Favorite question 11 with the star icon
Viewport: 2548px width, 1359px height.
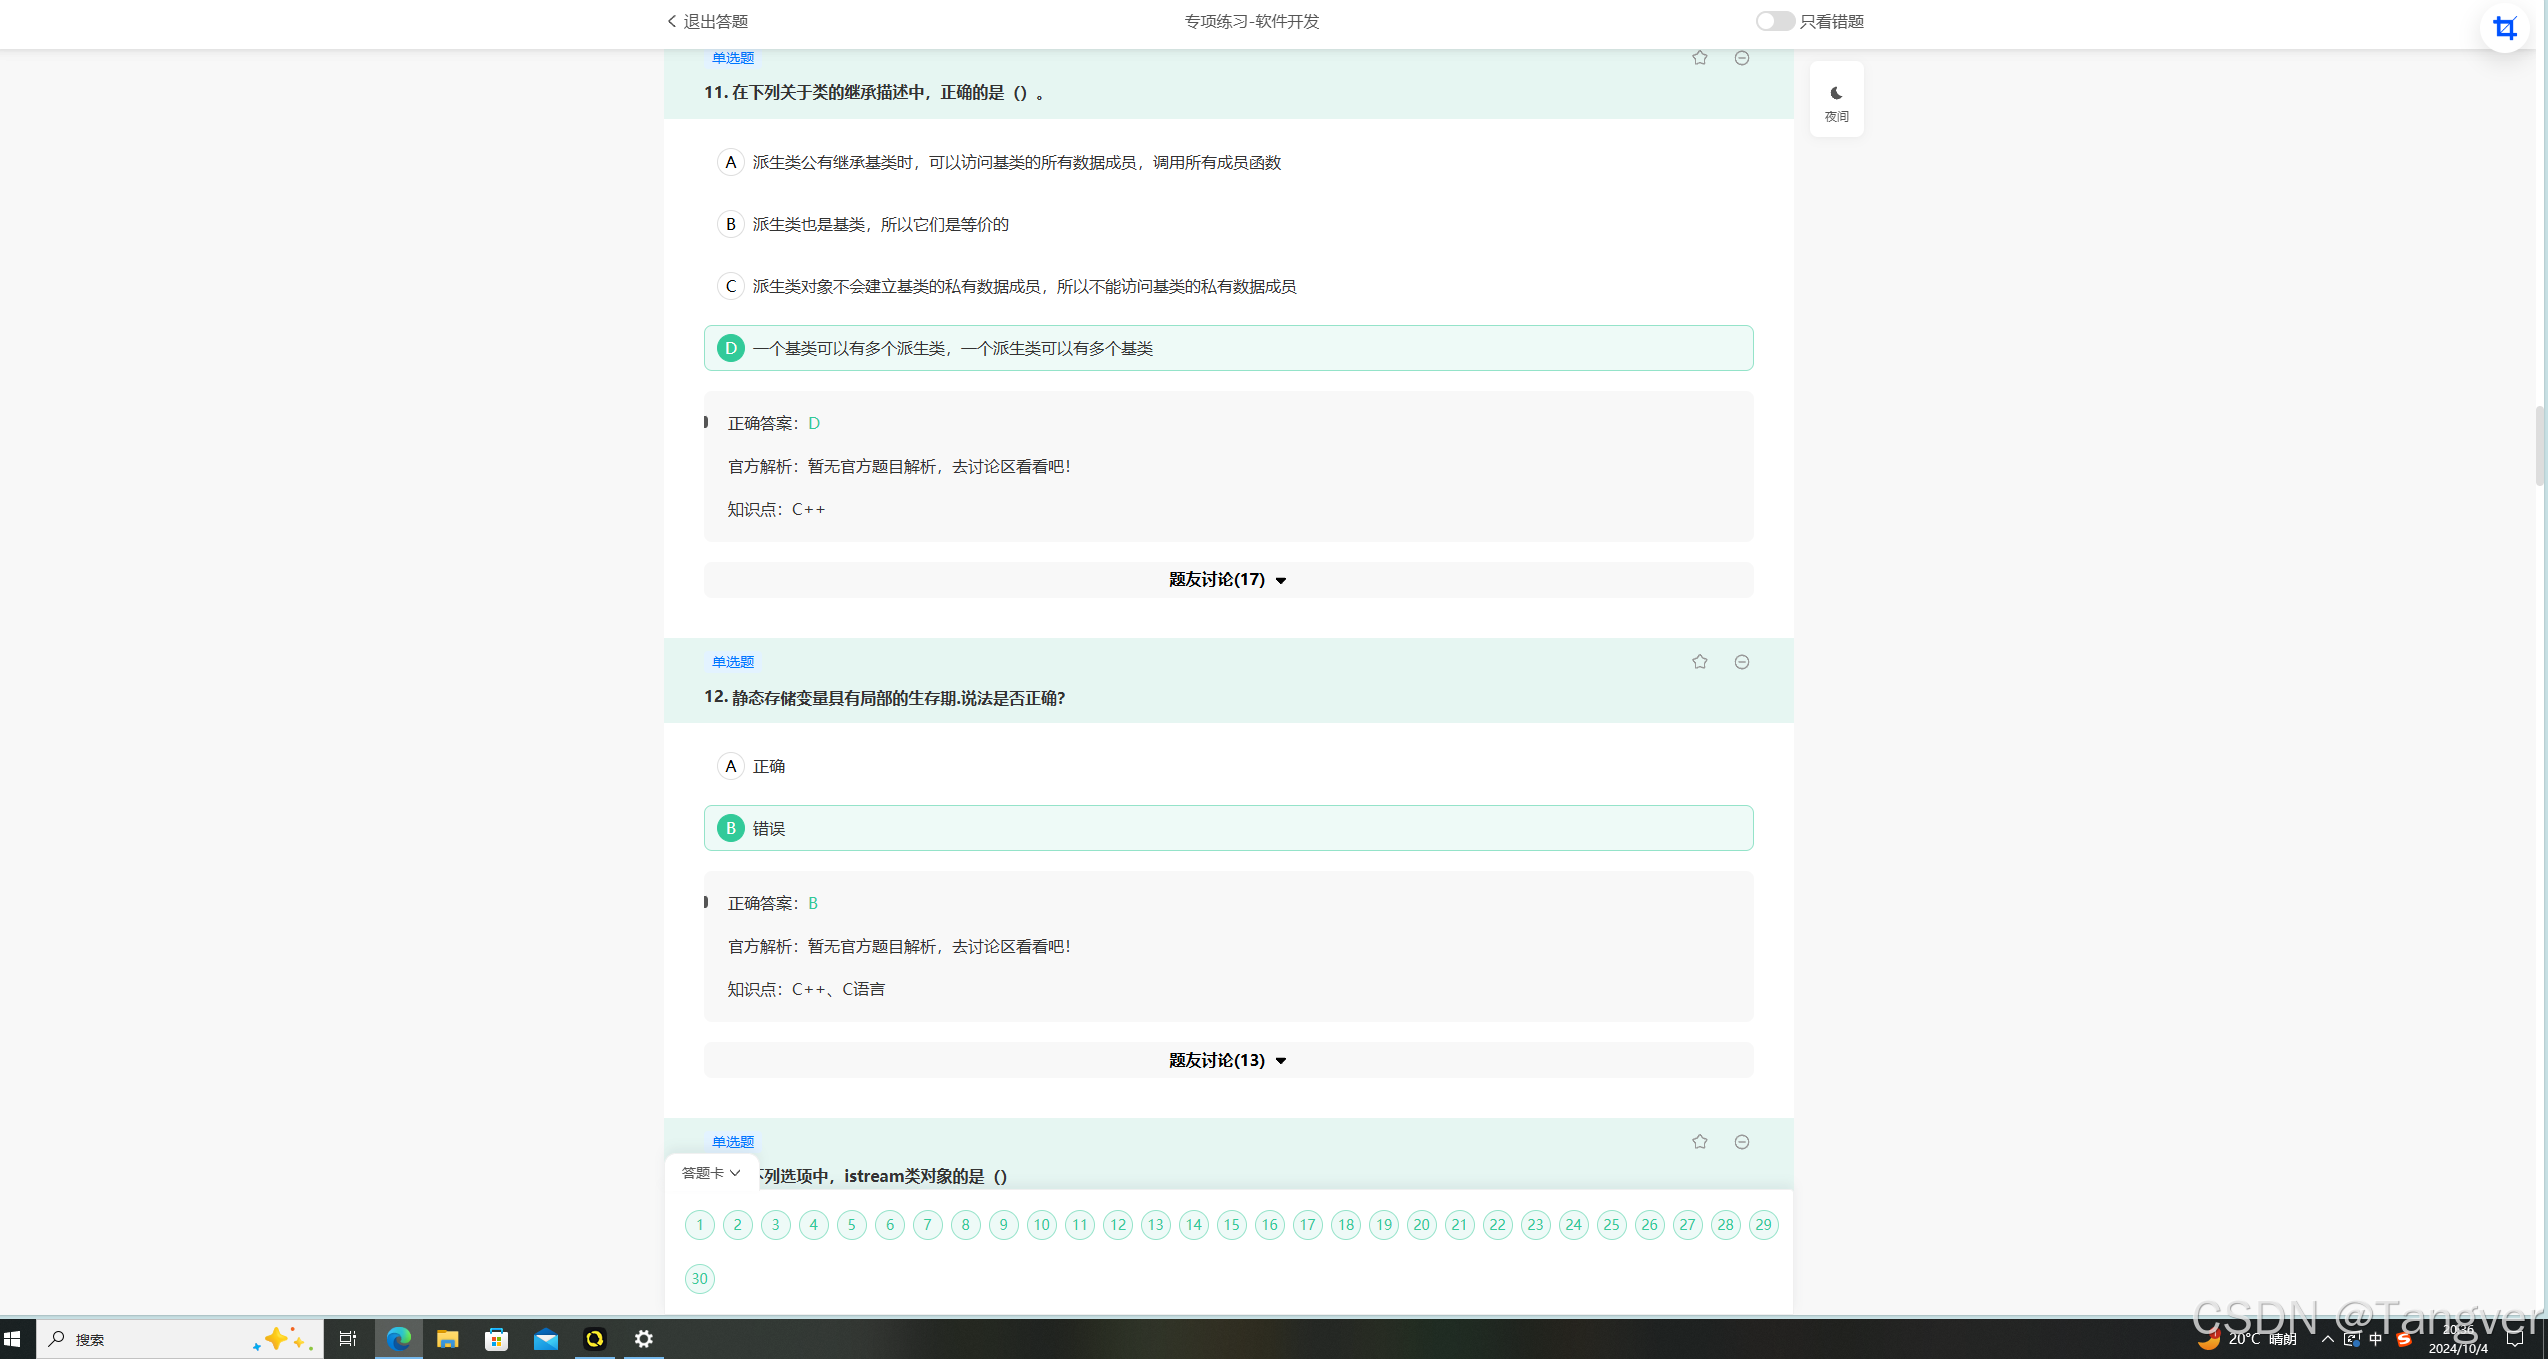coord(1699,58)
